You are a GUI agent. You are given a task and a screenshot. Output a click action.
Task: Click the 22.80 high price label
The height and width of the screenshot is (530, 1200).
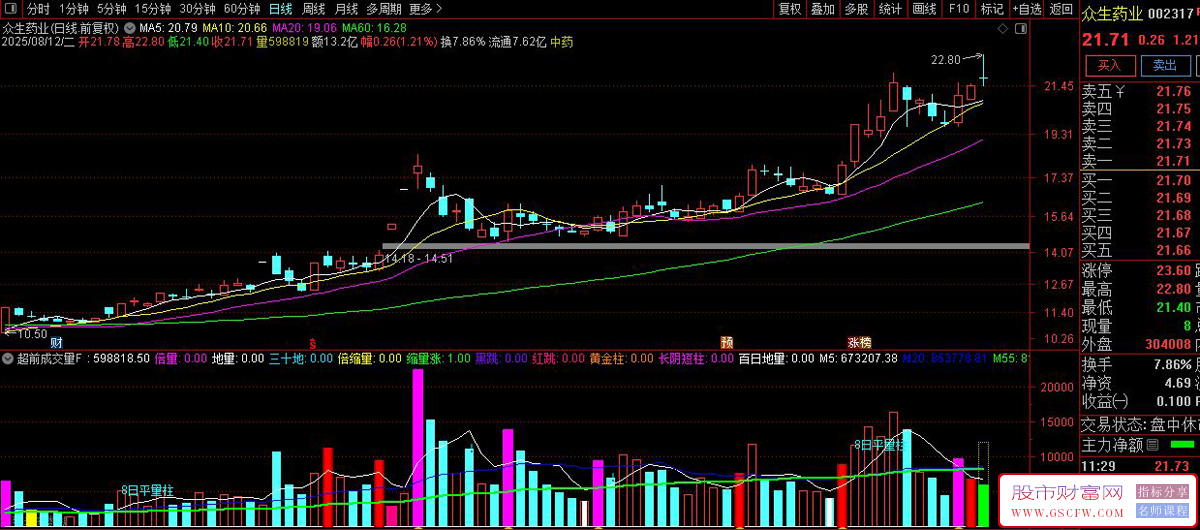coord(945,60)
